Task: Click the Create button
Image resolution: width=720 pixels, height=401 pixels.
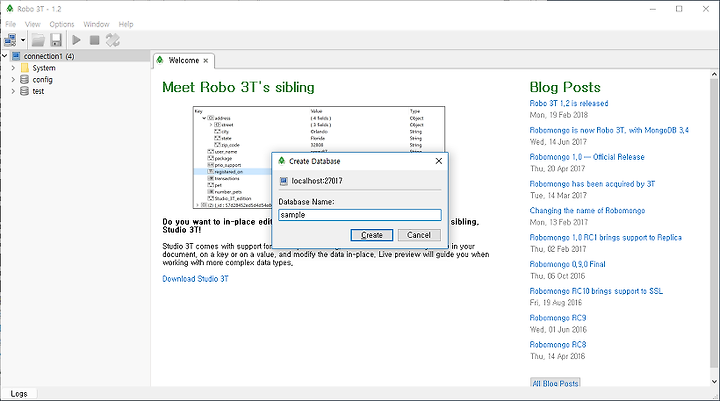Action: (371, 235)
